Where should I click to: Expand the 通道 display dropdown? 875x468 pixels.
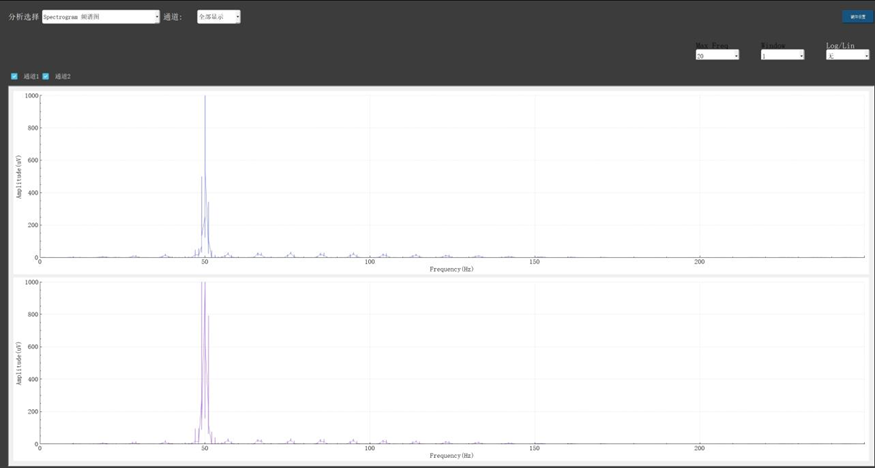[x=218, y=17]
